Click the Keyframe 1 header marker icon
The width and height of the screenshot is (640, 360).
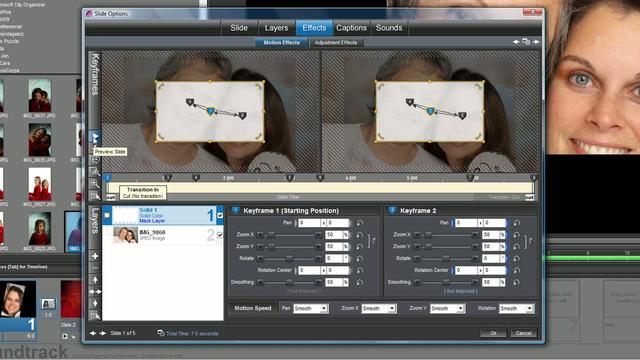pos(235,210)
